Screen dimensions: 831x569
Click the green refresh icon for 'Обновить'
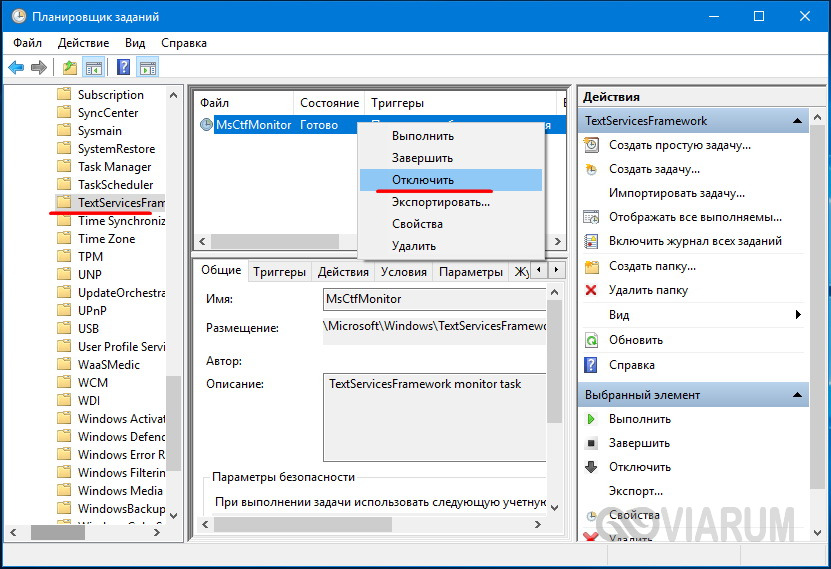point(591,340)
